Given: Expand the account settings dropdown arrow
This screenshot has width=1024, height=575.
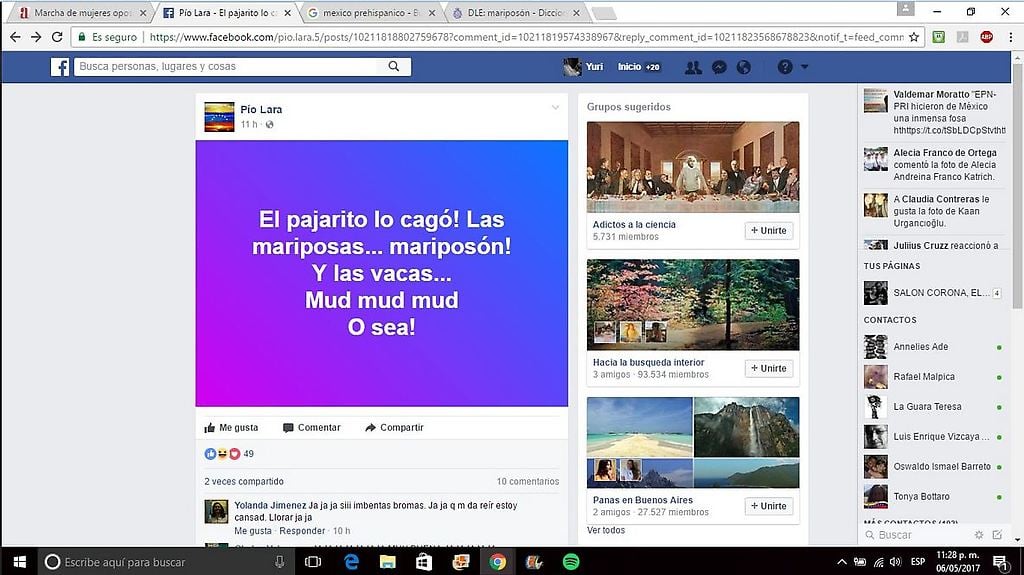Looking at the screenshot, I should 805,67.
